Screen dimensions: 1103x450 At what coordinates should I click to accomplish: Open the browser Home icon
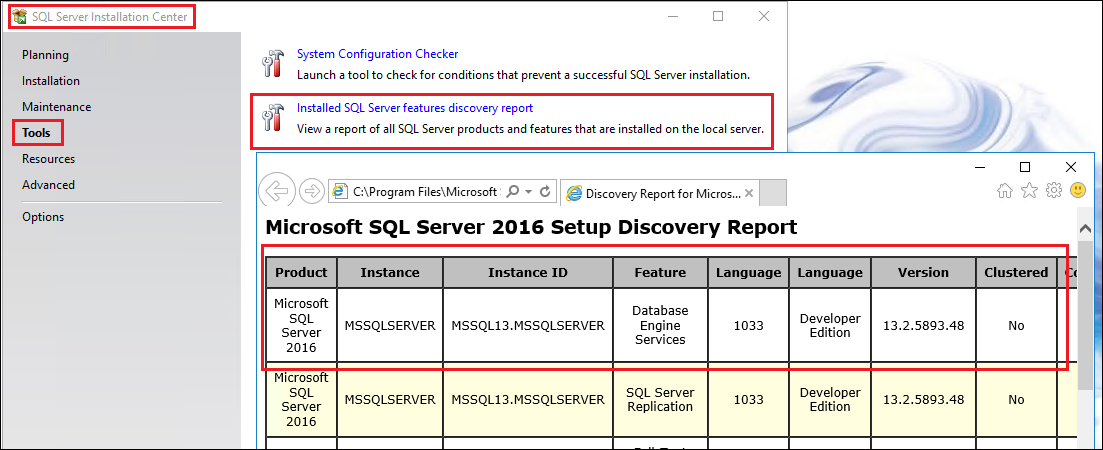point(1005,191)
